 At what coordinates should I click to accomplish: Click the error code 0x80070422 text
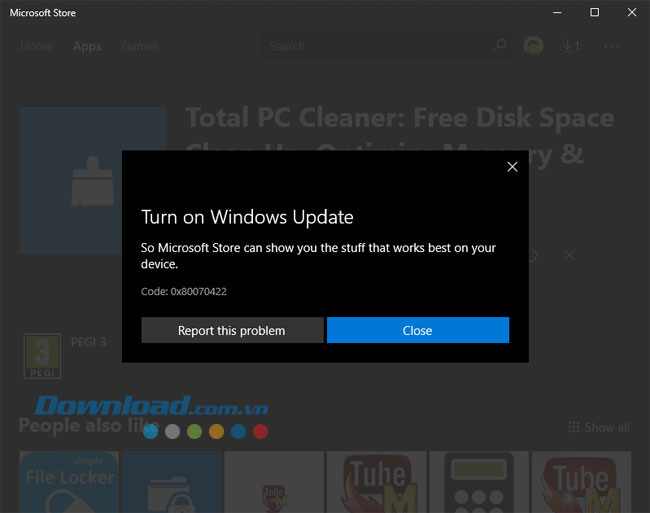[x=184, y=291]
